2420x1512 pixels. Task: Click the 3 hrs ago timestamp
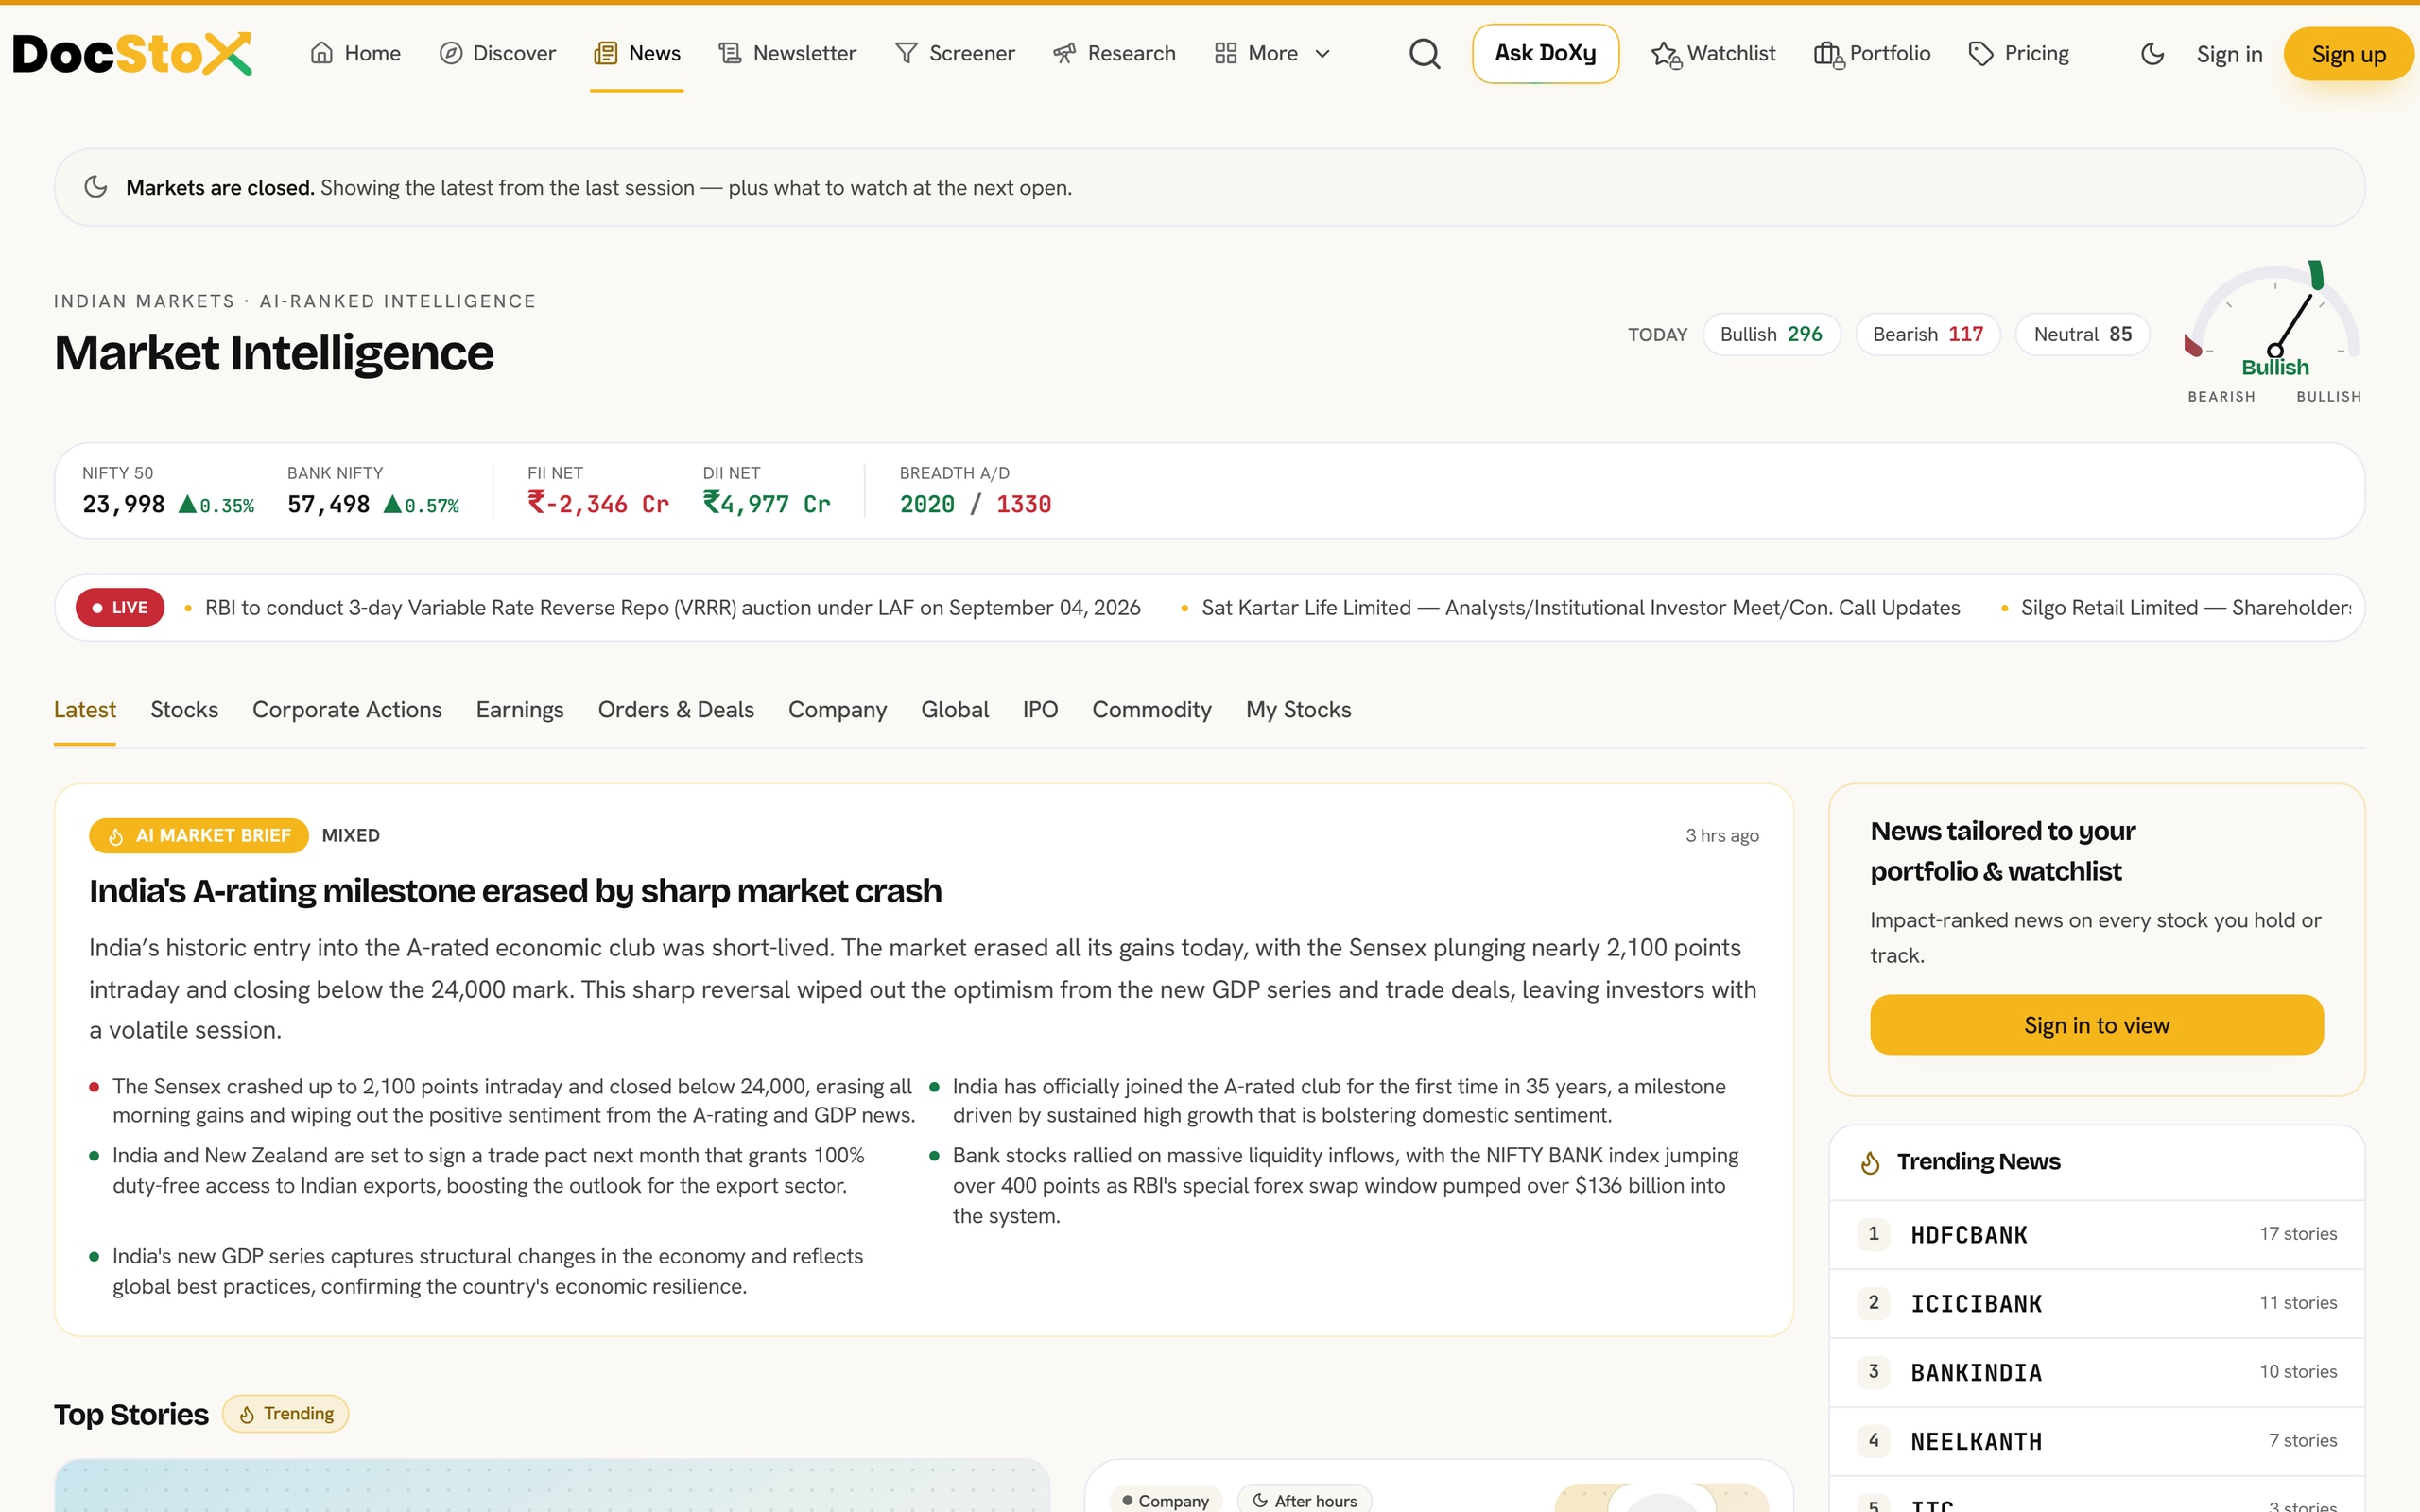(x=1721, y=836)
